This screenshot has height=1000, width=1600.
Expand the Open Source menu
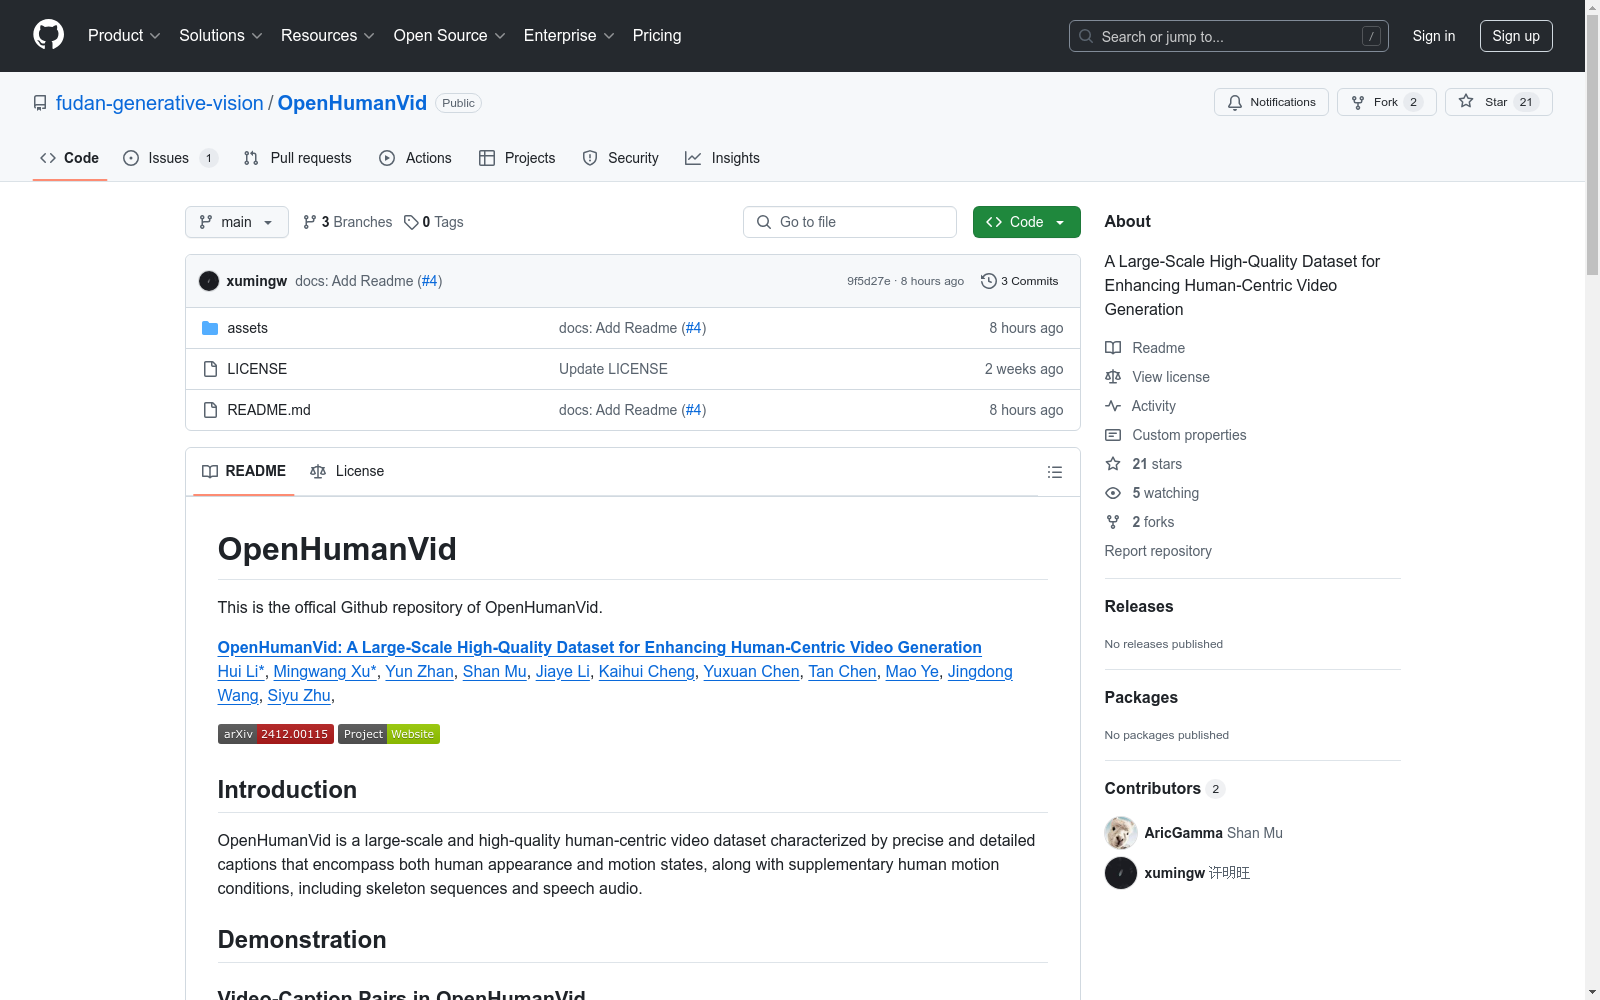[450, 36]
